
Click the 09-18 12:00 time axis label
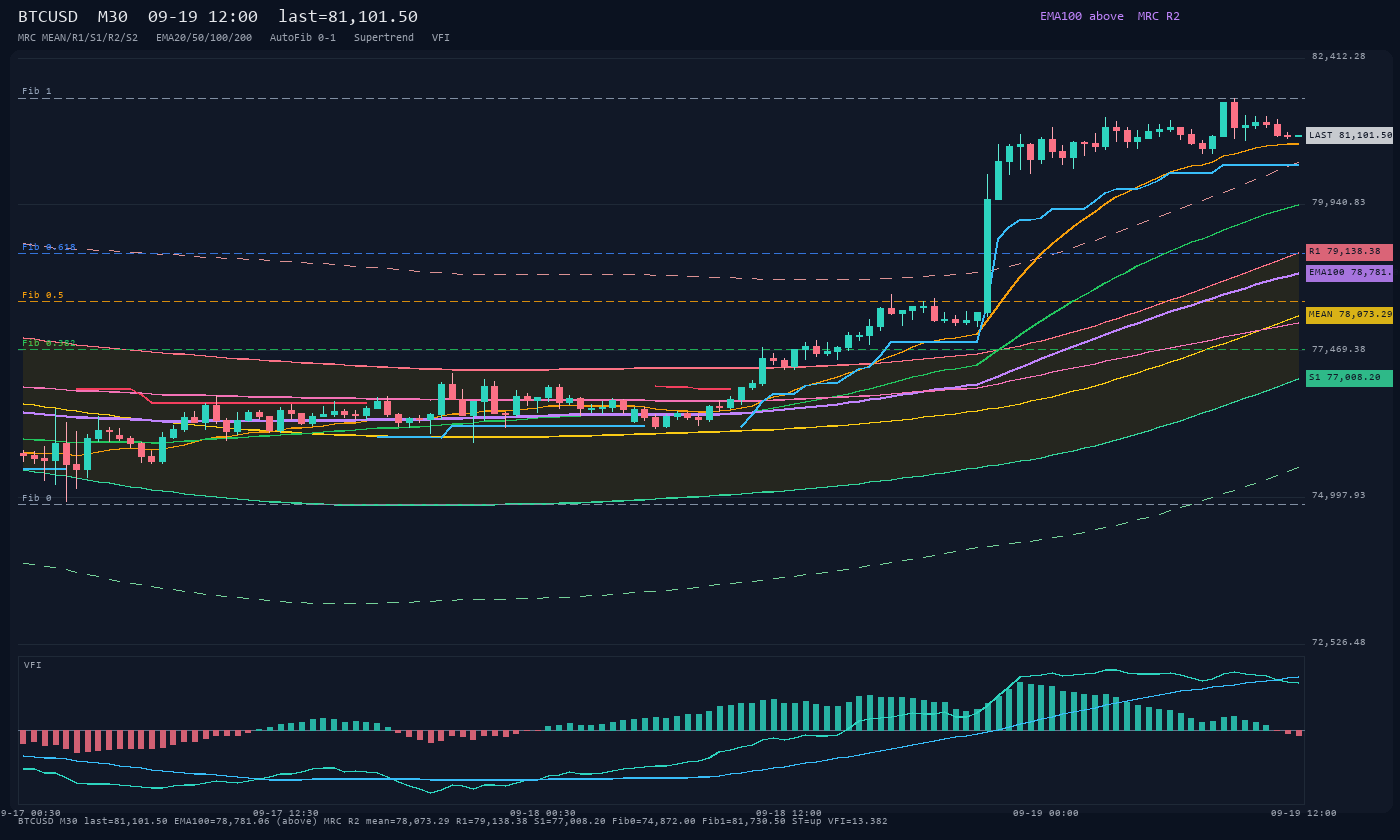point(789,813)
